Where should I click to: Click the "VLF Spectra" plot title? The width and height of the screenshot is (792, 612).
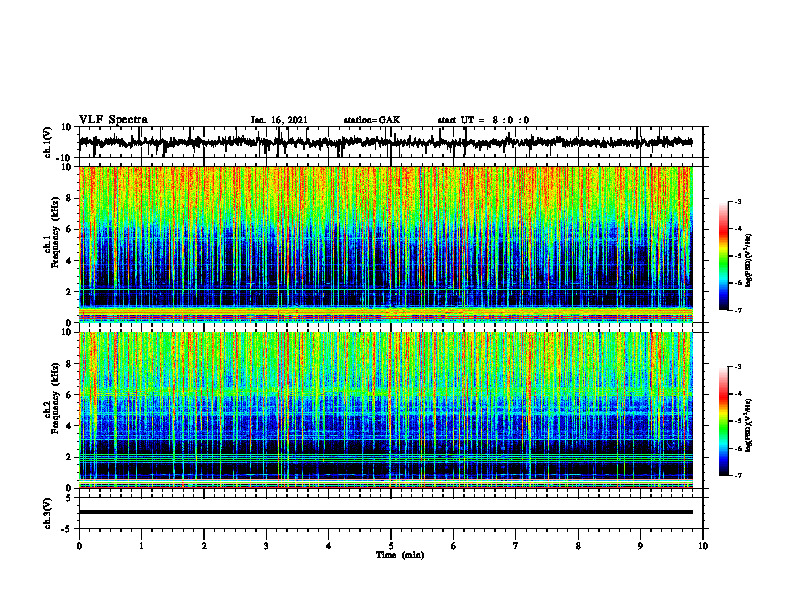click(113, 120)
